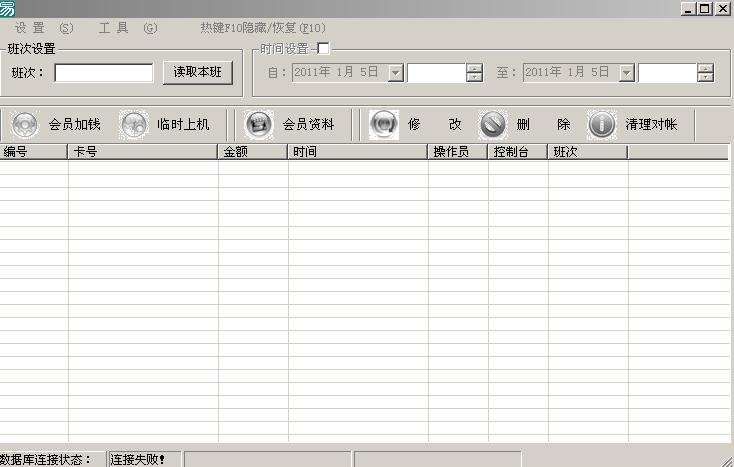Viewport: 734px width, 467px height.
Task: Sort by the 金额 column header
Action: tap(253, 152)
